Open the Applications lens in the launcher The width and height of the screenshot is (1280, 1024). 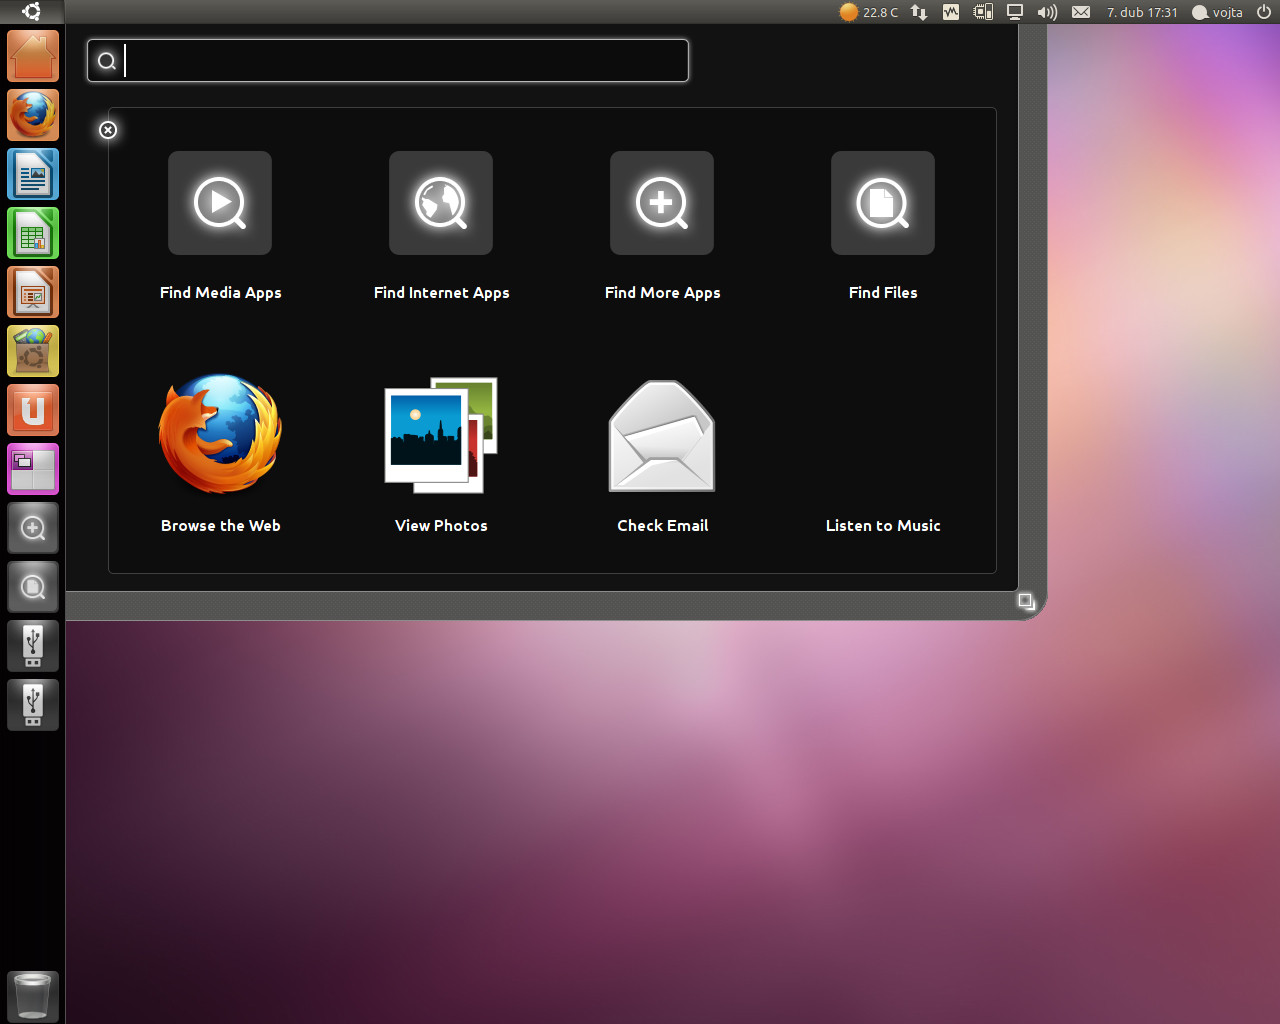click(x=33, y=528)
